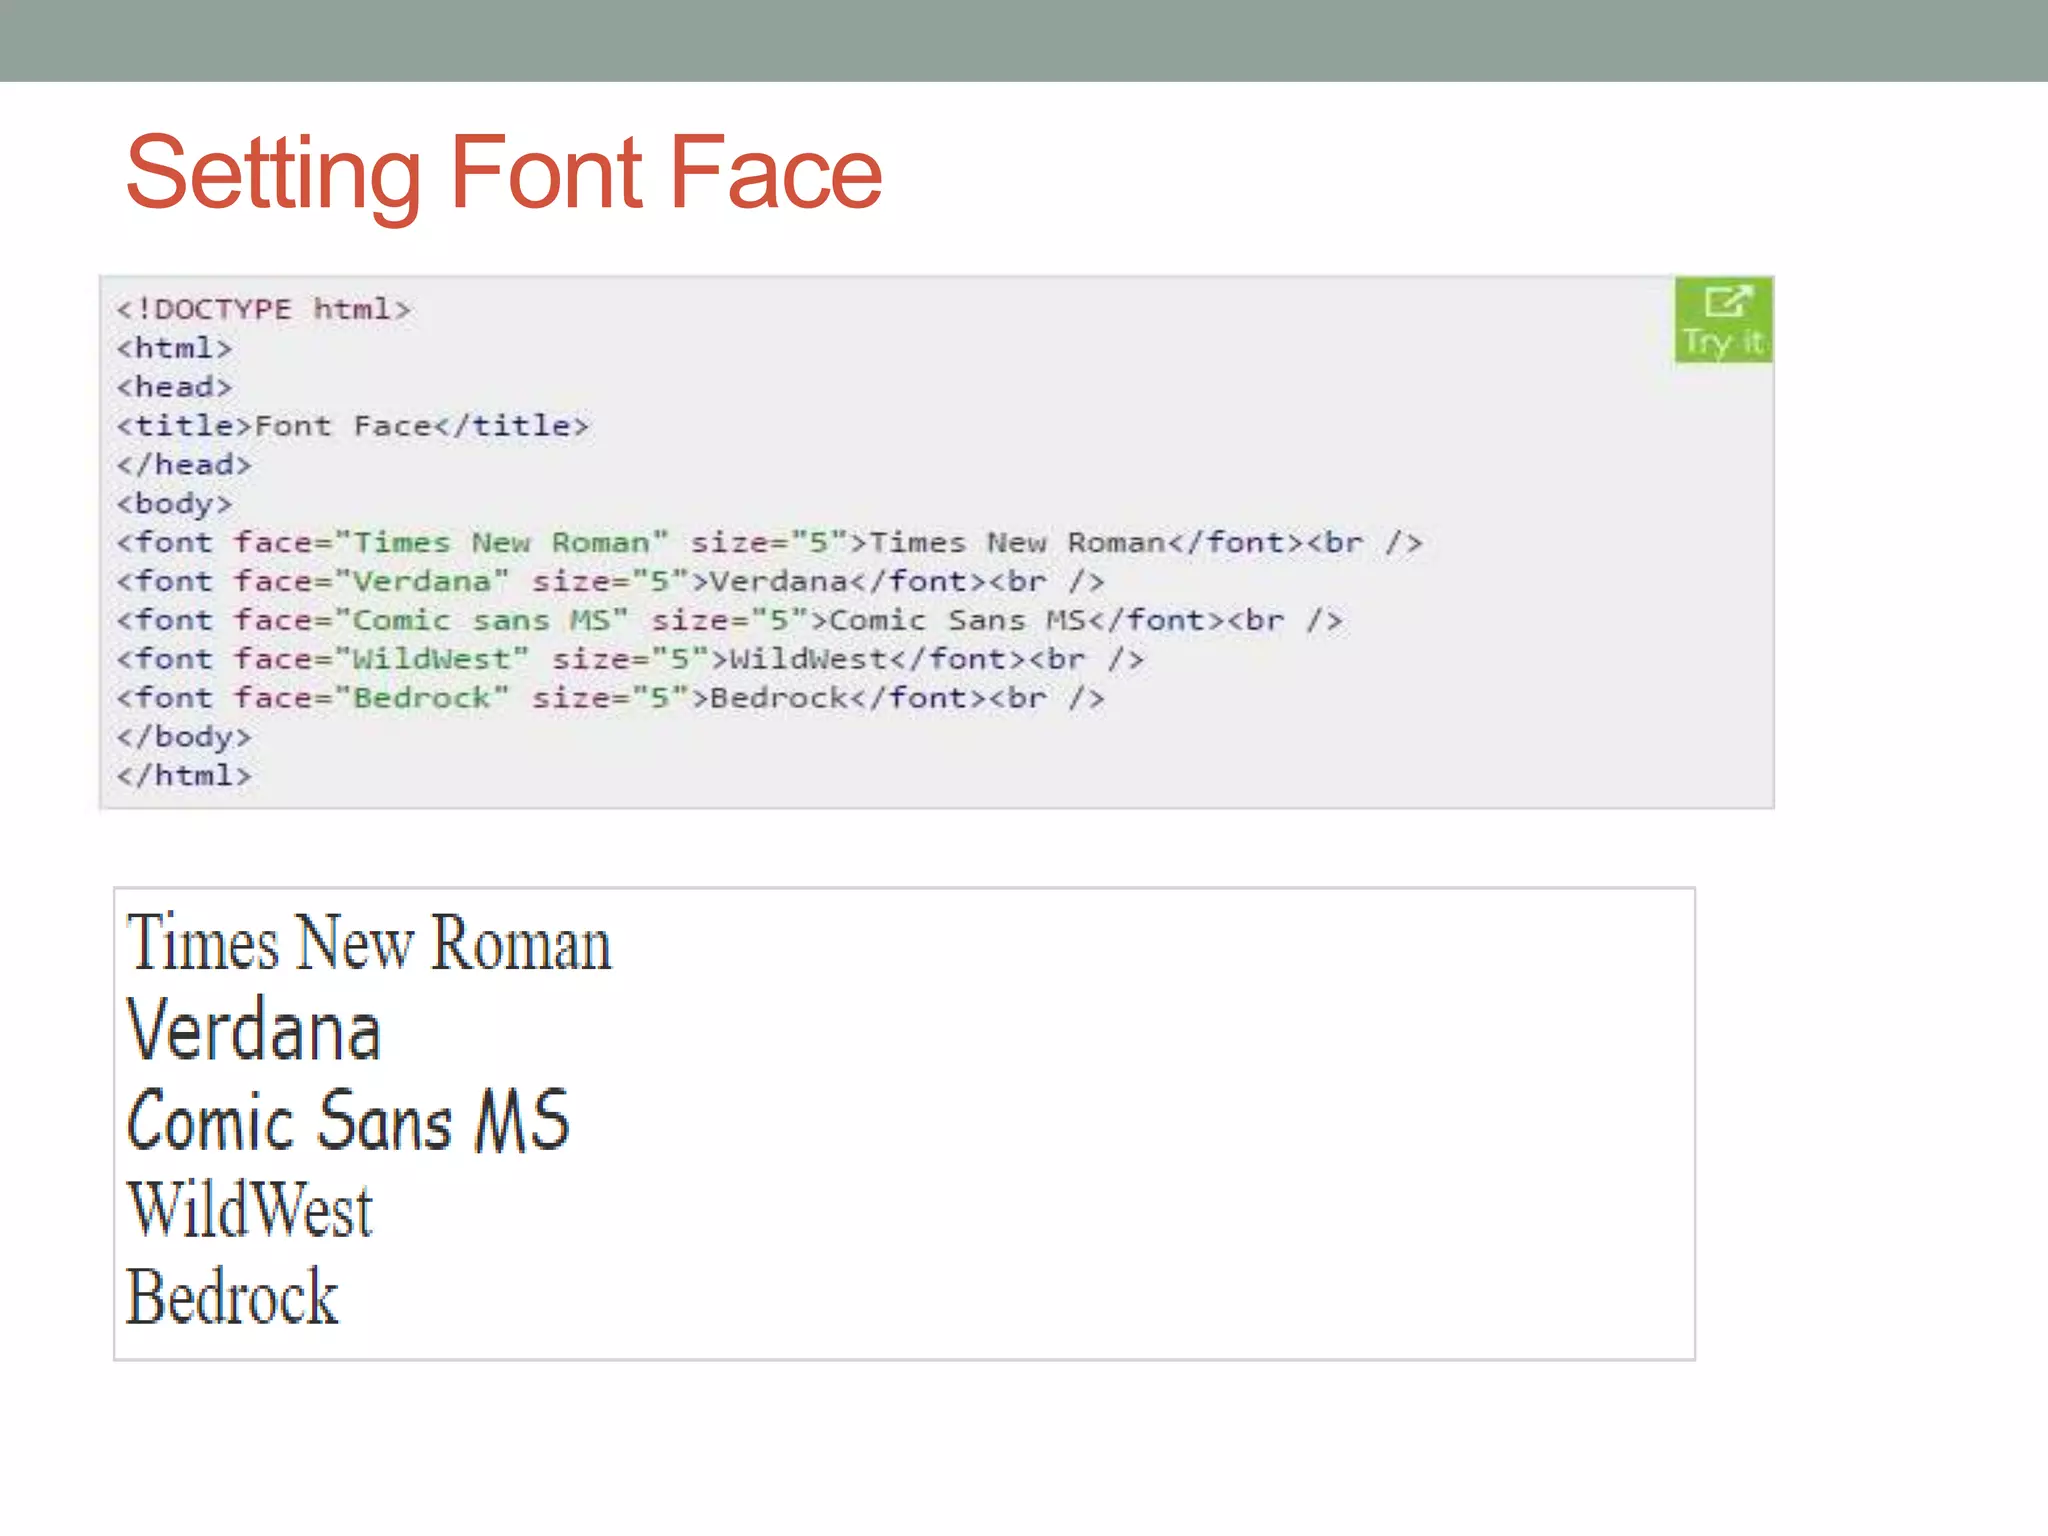Click the opening <body> tag line
The height and width of the screenshot is (1536, 2048).
click(x=174, y=504)
